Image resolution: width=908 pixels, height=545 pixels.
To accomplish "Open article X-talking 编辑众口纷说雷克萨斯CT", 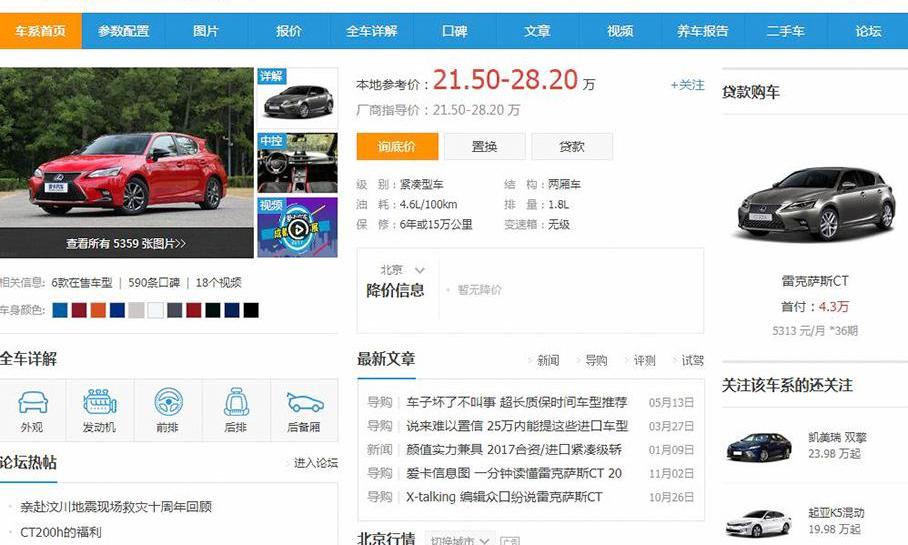I will [504, 498].
